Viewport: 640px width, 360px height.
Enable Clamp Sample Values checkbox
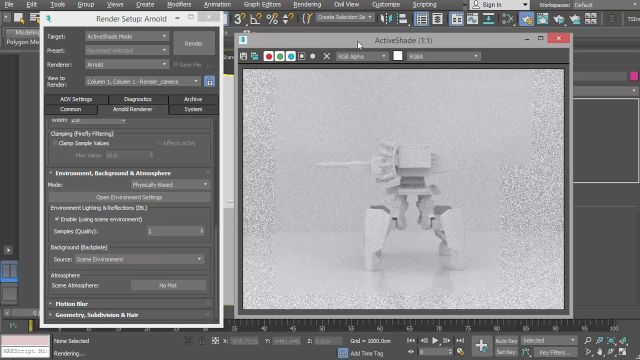click(55, 143)
